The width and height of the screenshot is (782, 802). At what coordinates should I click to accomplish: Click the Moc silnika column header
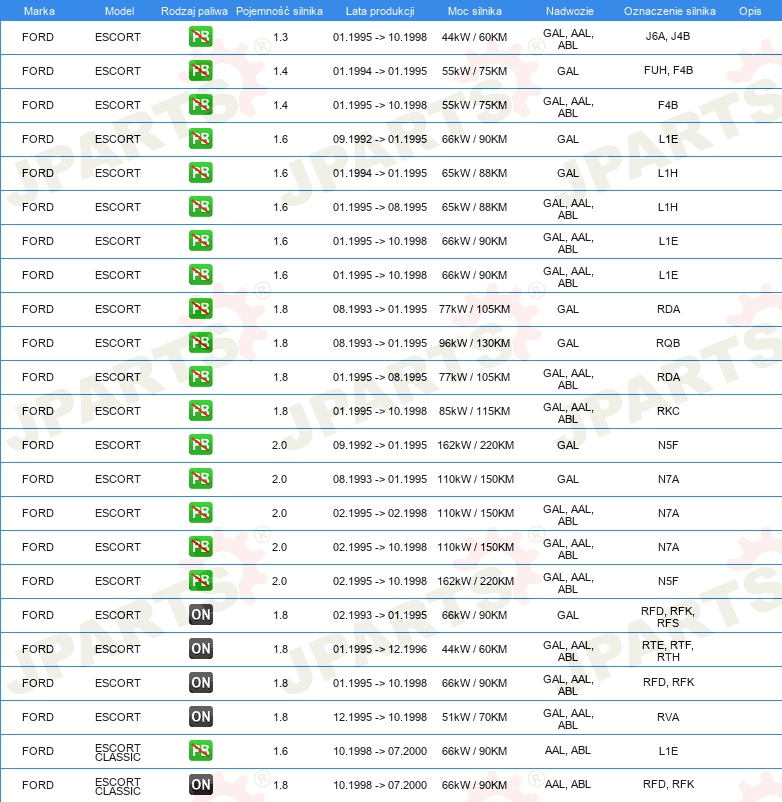tap(475, 11)
